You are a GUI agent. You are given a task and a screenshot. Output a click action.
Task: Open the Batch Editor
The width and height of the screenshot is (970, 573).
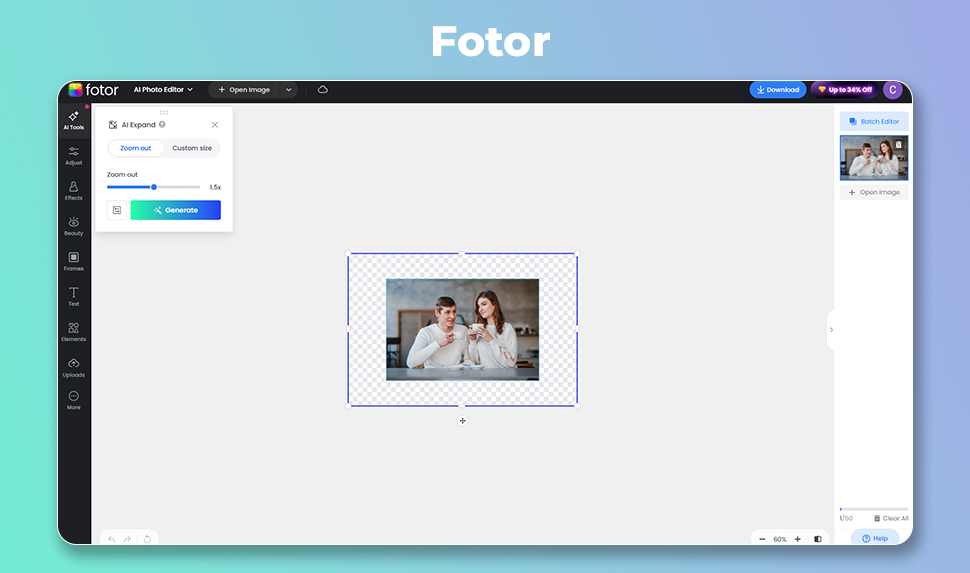click(x=873, y=121)
